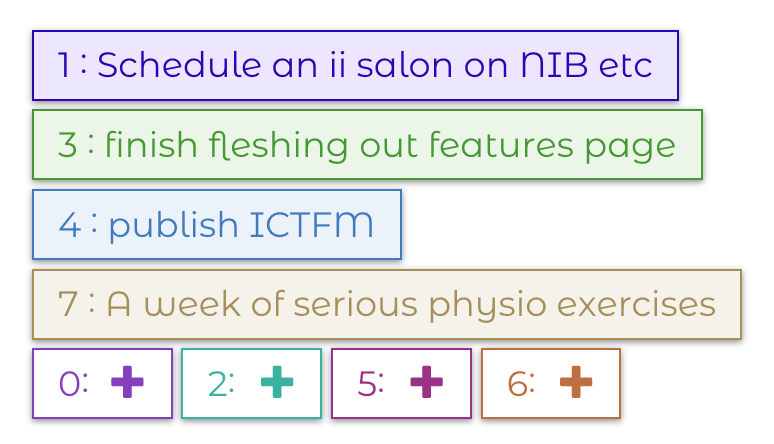This screenshot has height=444, width=774.
Task: Click the '0:' label of the empty slot
Action: click(x=73, y=383)
